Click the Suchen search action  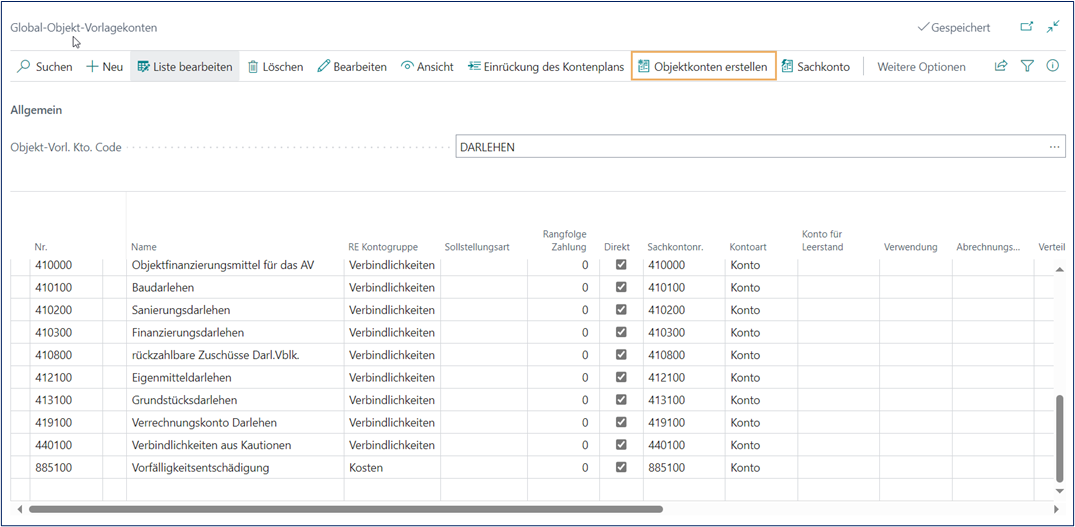tap(45, 66)
